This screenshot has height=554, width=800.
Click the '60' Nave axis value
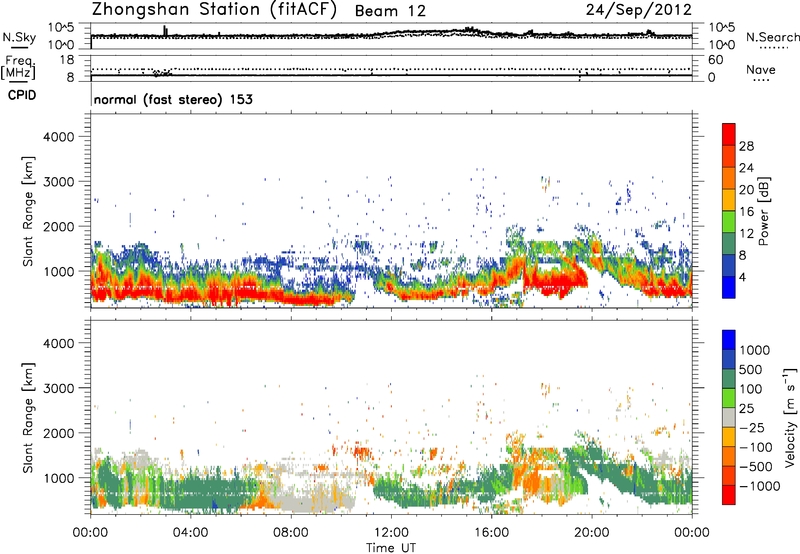(715, 60)
